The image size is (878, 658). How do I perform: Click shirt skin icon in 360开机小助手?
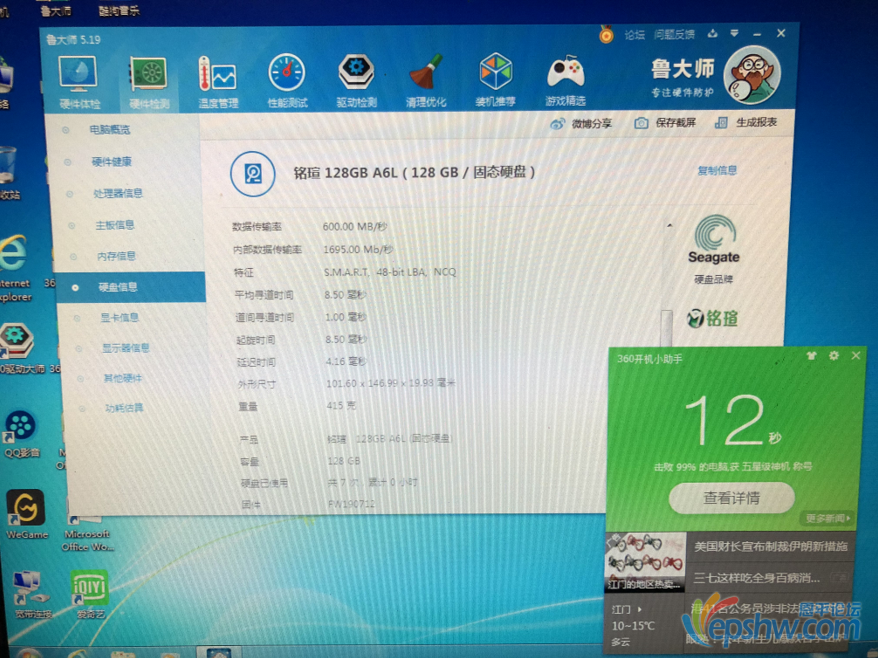pyautogui.click(x=811, y=356)
